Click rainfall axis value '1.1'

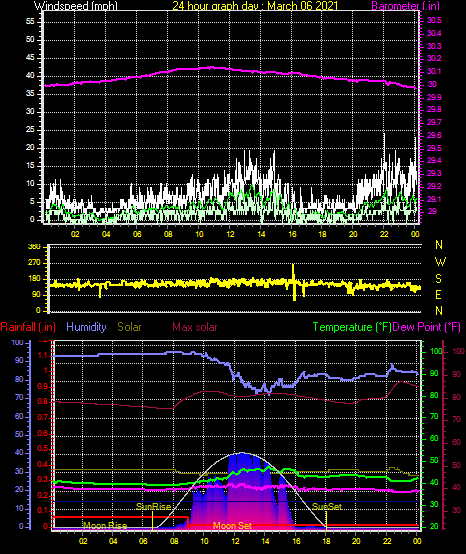(x=43, y=355)
